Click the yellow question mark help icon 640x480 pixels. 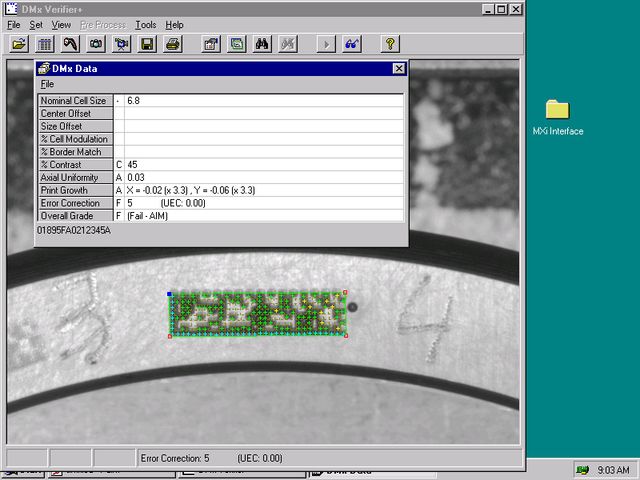pyautogui.click(x=390, y=44)
